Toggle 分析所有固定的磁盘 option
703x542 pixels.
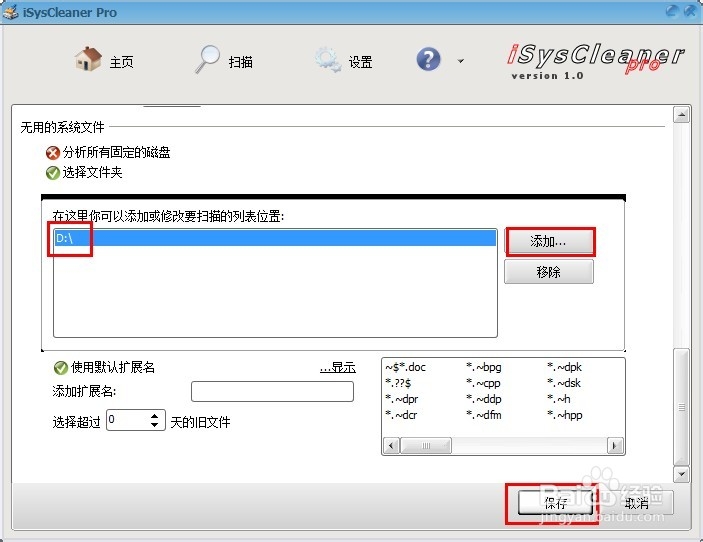tap(108, 152)
